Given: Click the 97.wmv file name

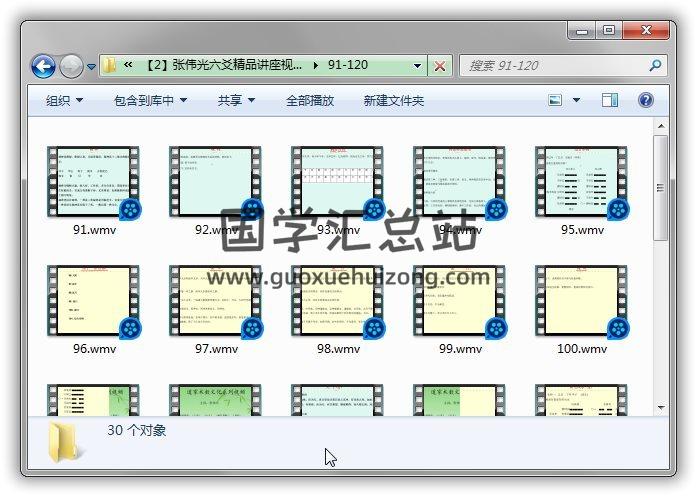Looking at the screenshot, I should point(216,349).
